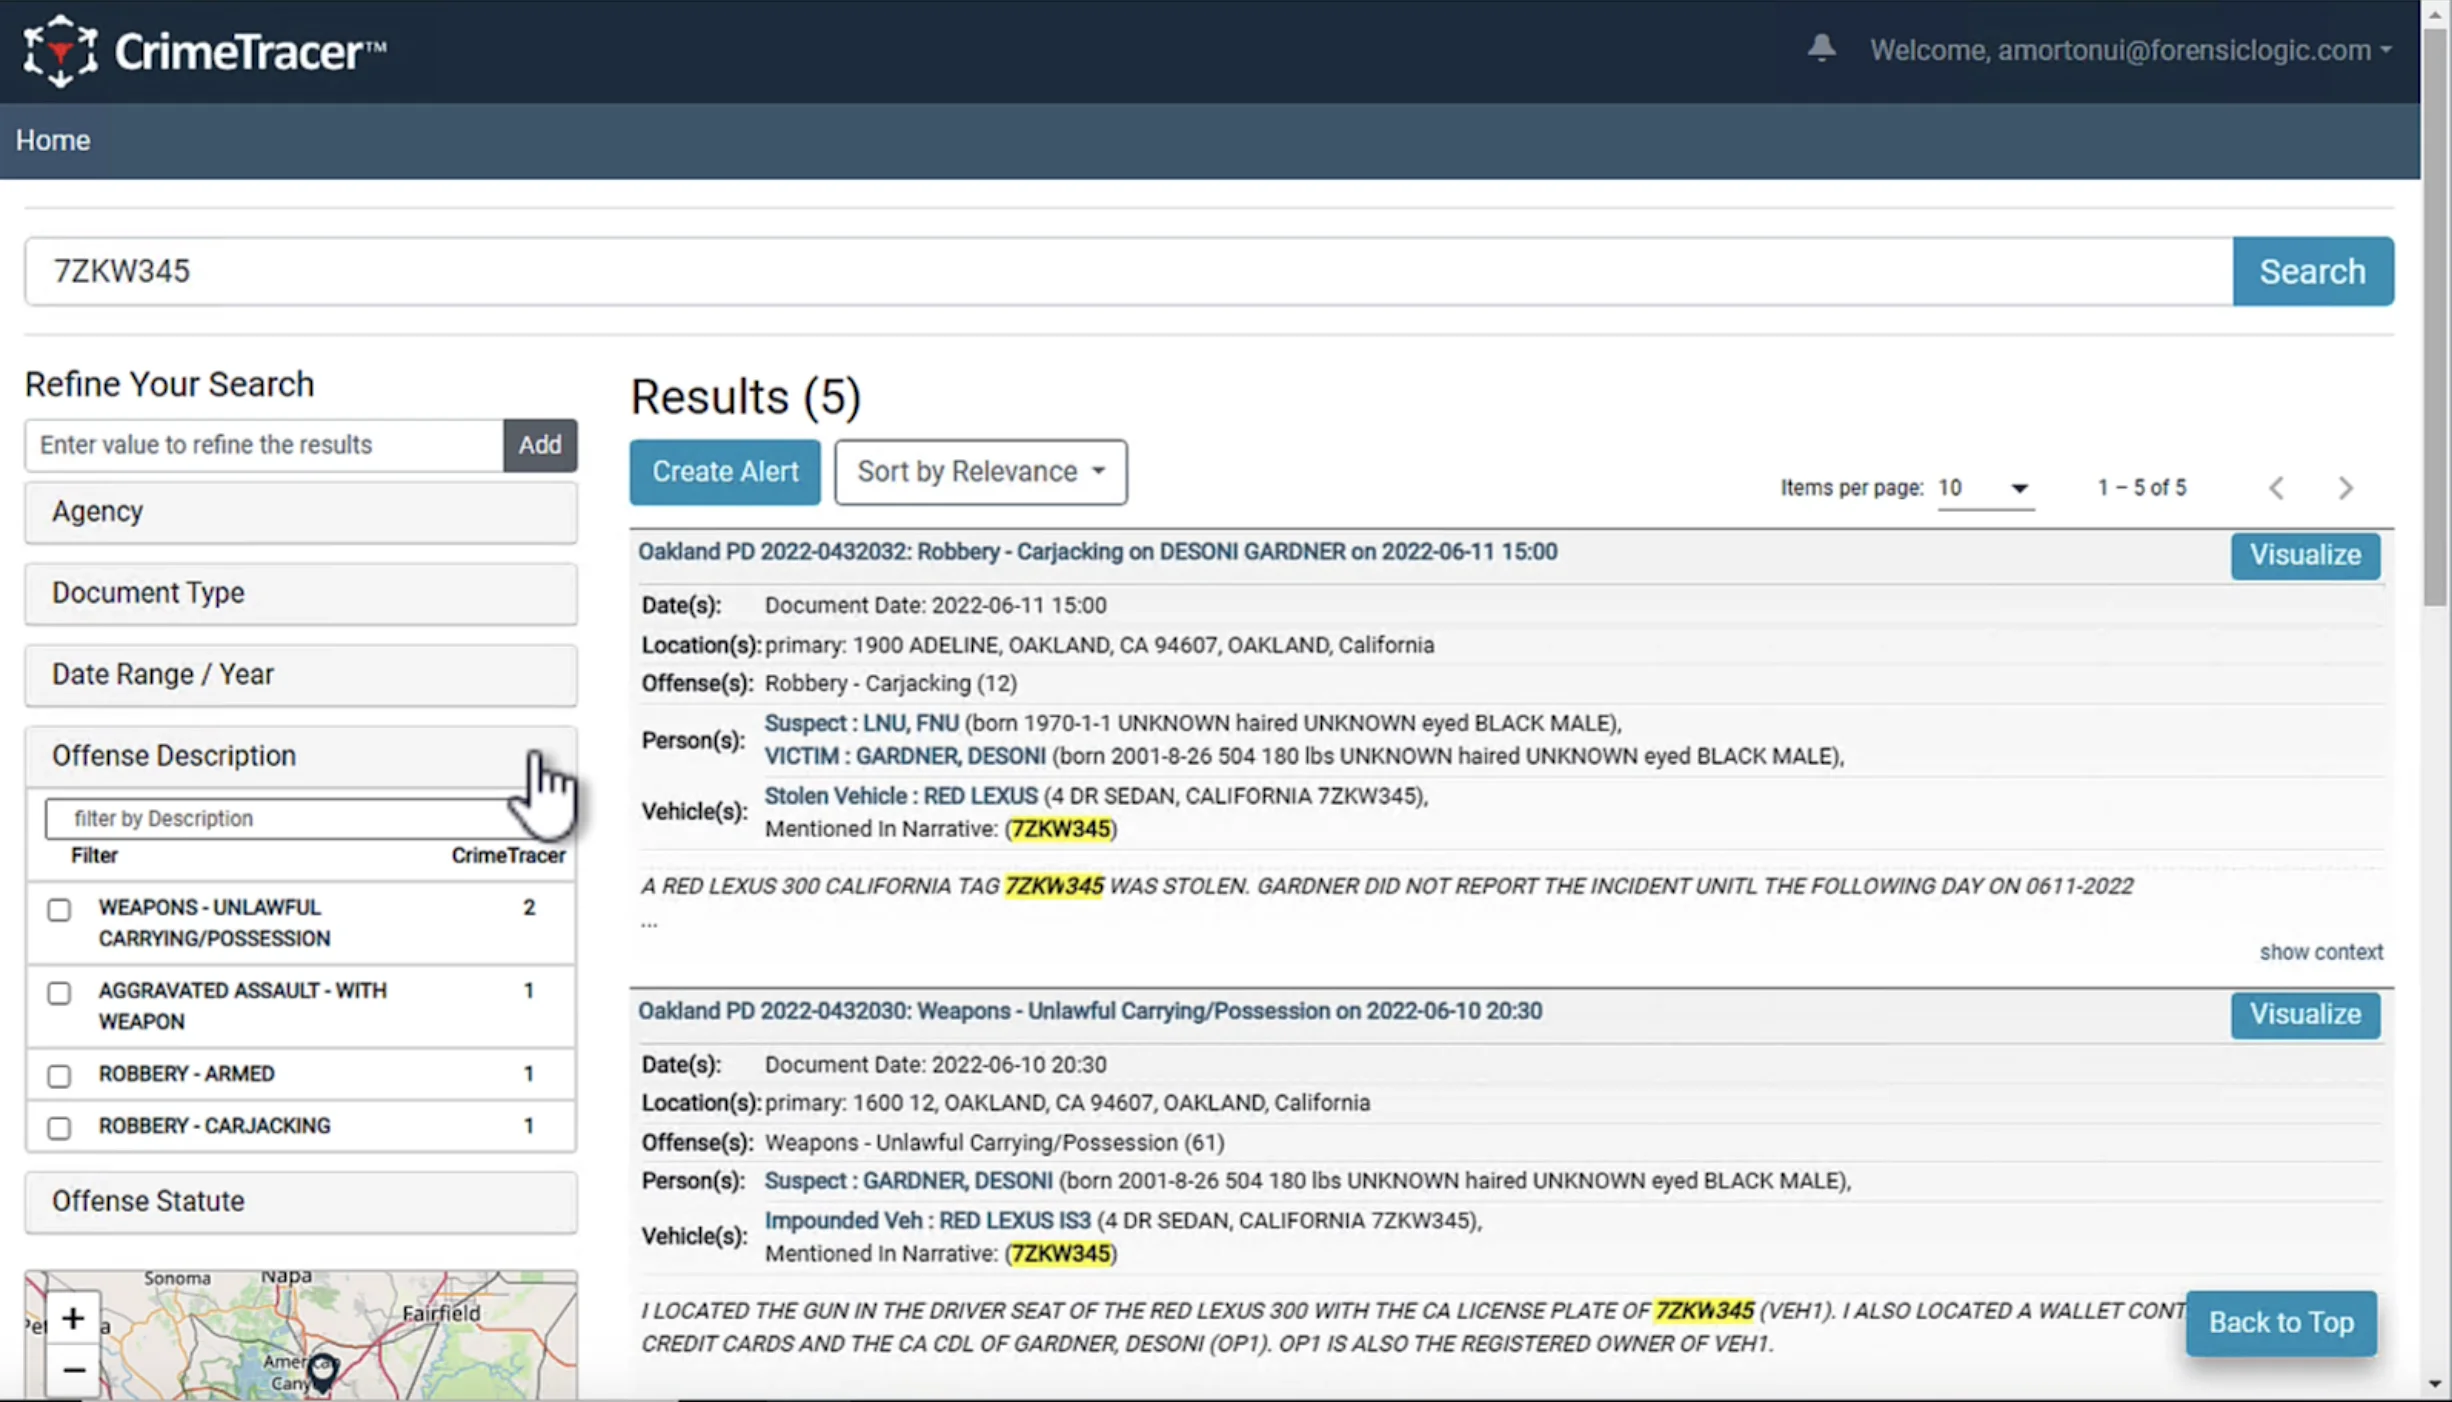Check Aggravated Assault - With Weapon filter
Screen dimensions: 2452x1402
(x=59, y=992)
